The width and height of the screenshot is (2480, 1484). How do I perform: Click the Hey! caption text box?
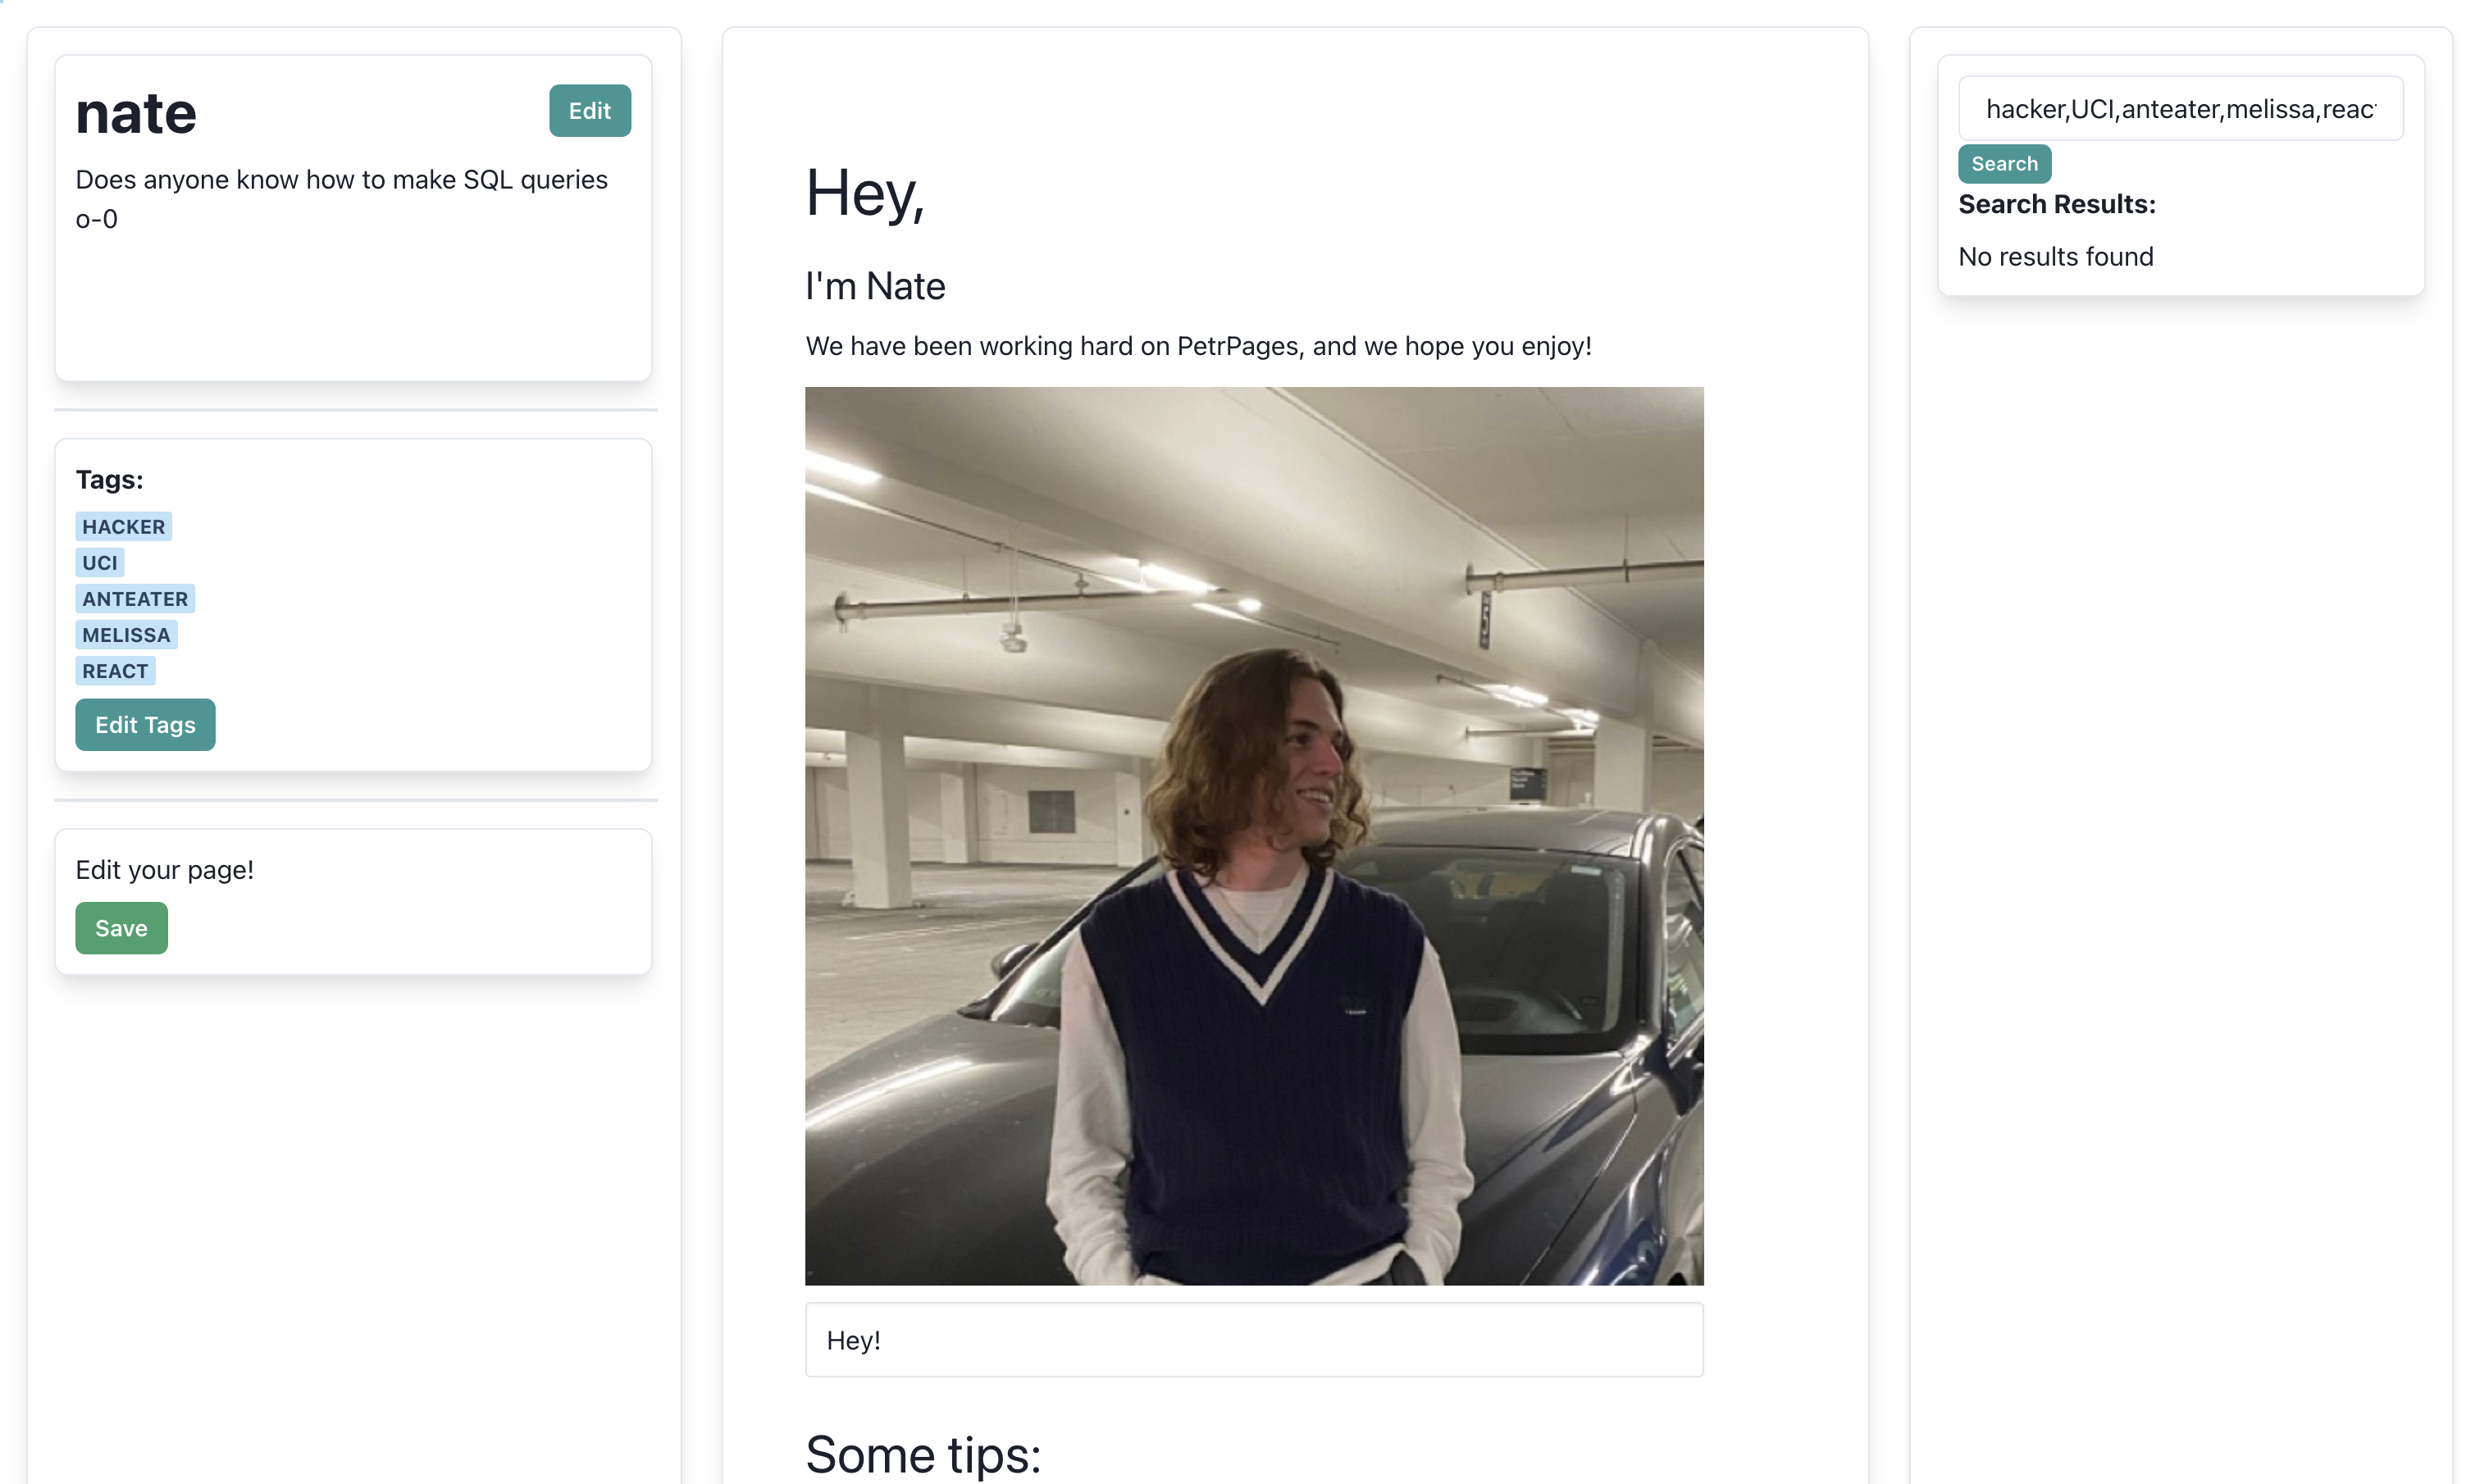1253,1339
